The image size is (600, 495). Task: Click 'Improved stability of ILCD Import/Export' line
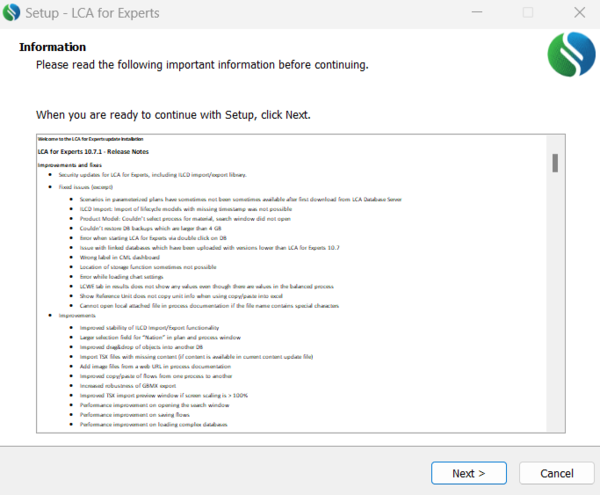pyautogui.click(x=149, y=328)
